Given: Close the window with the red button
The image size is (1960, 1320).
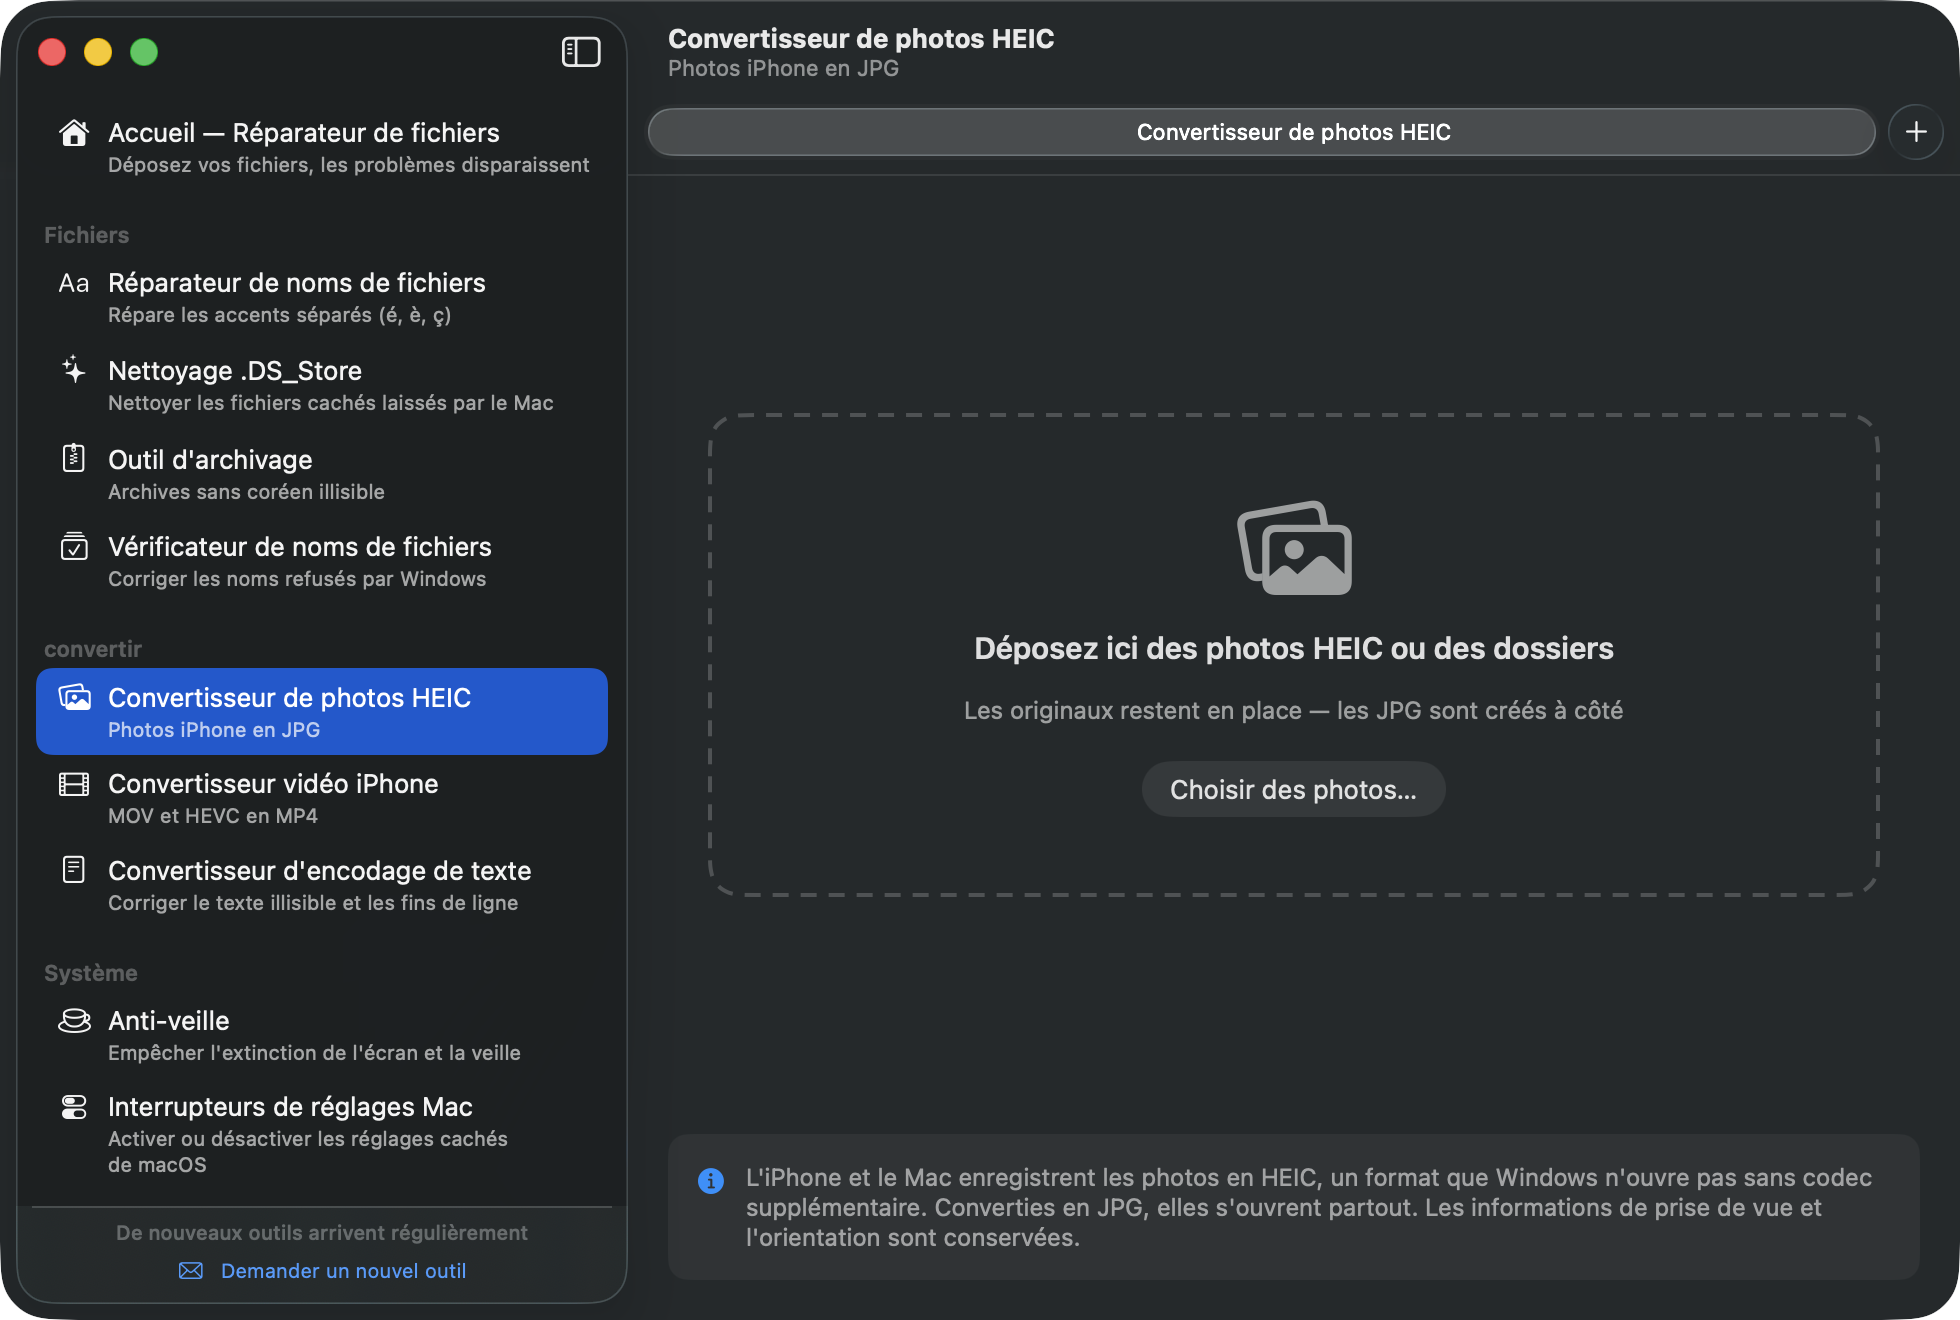Looking at the screenshot, I should pyautogui.click(x=52, y=52).
